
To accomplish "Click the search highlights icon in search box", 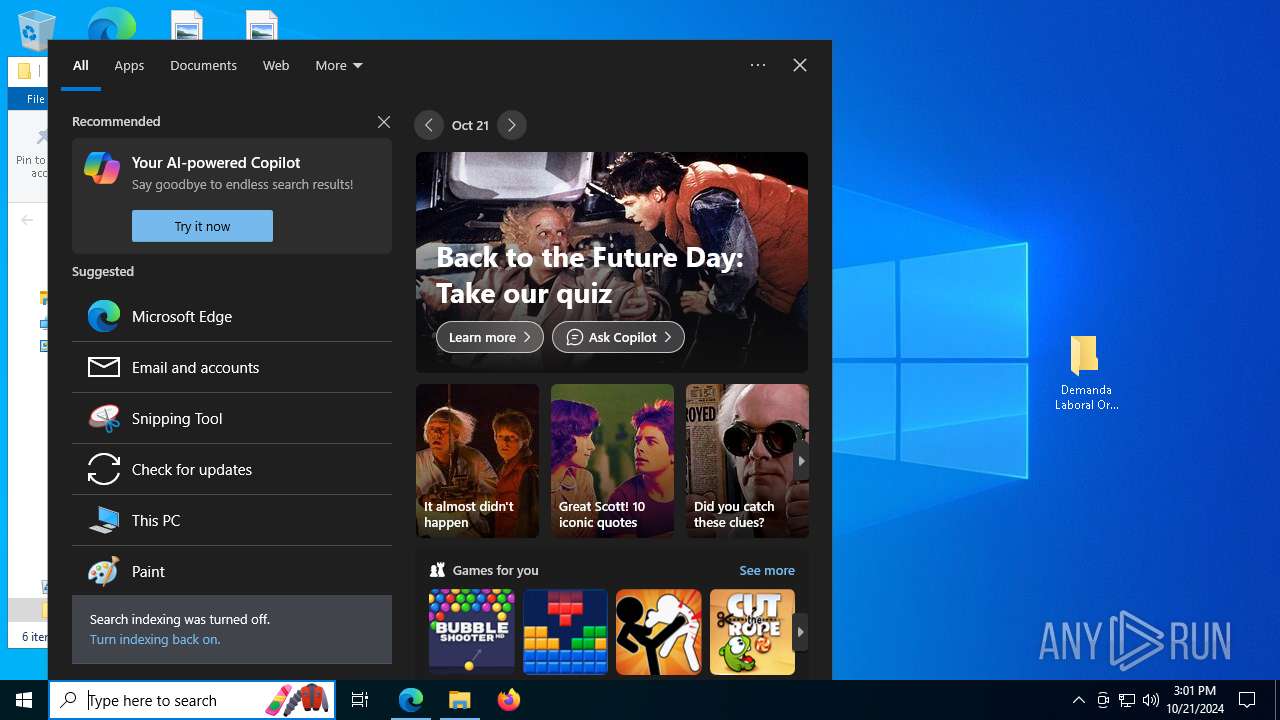I will click(299, 700).
